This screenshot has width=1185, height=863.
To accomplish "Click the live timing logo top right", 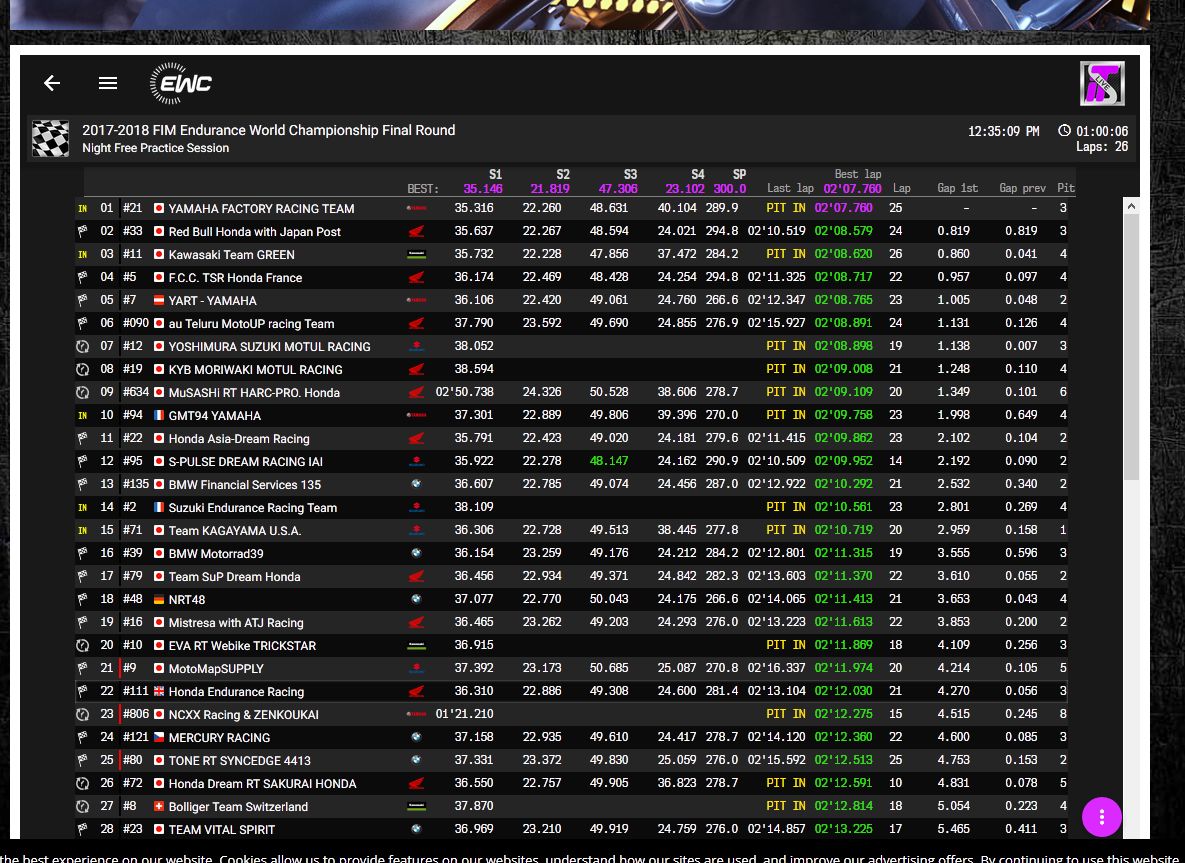I will tap(1101, 83).
